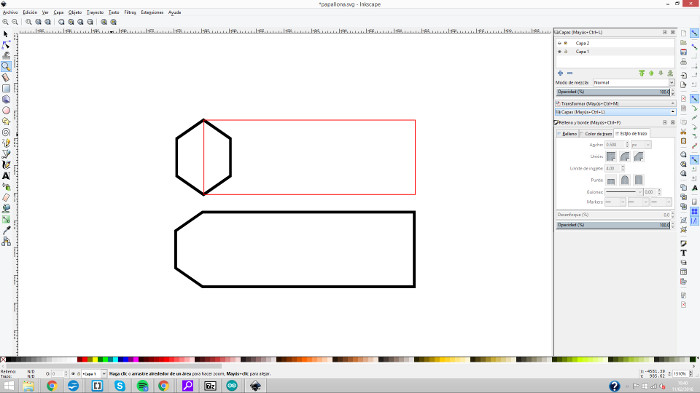Open the Archivo menu
The image size is (700, 393).
(10, 13)
